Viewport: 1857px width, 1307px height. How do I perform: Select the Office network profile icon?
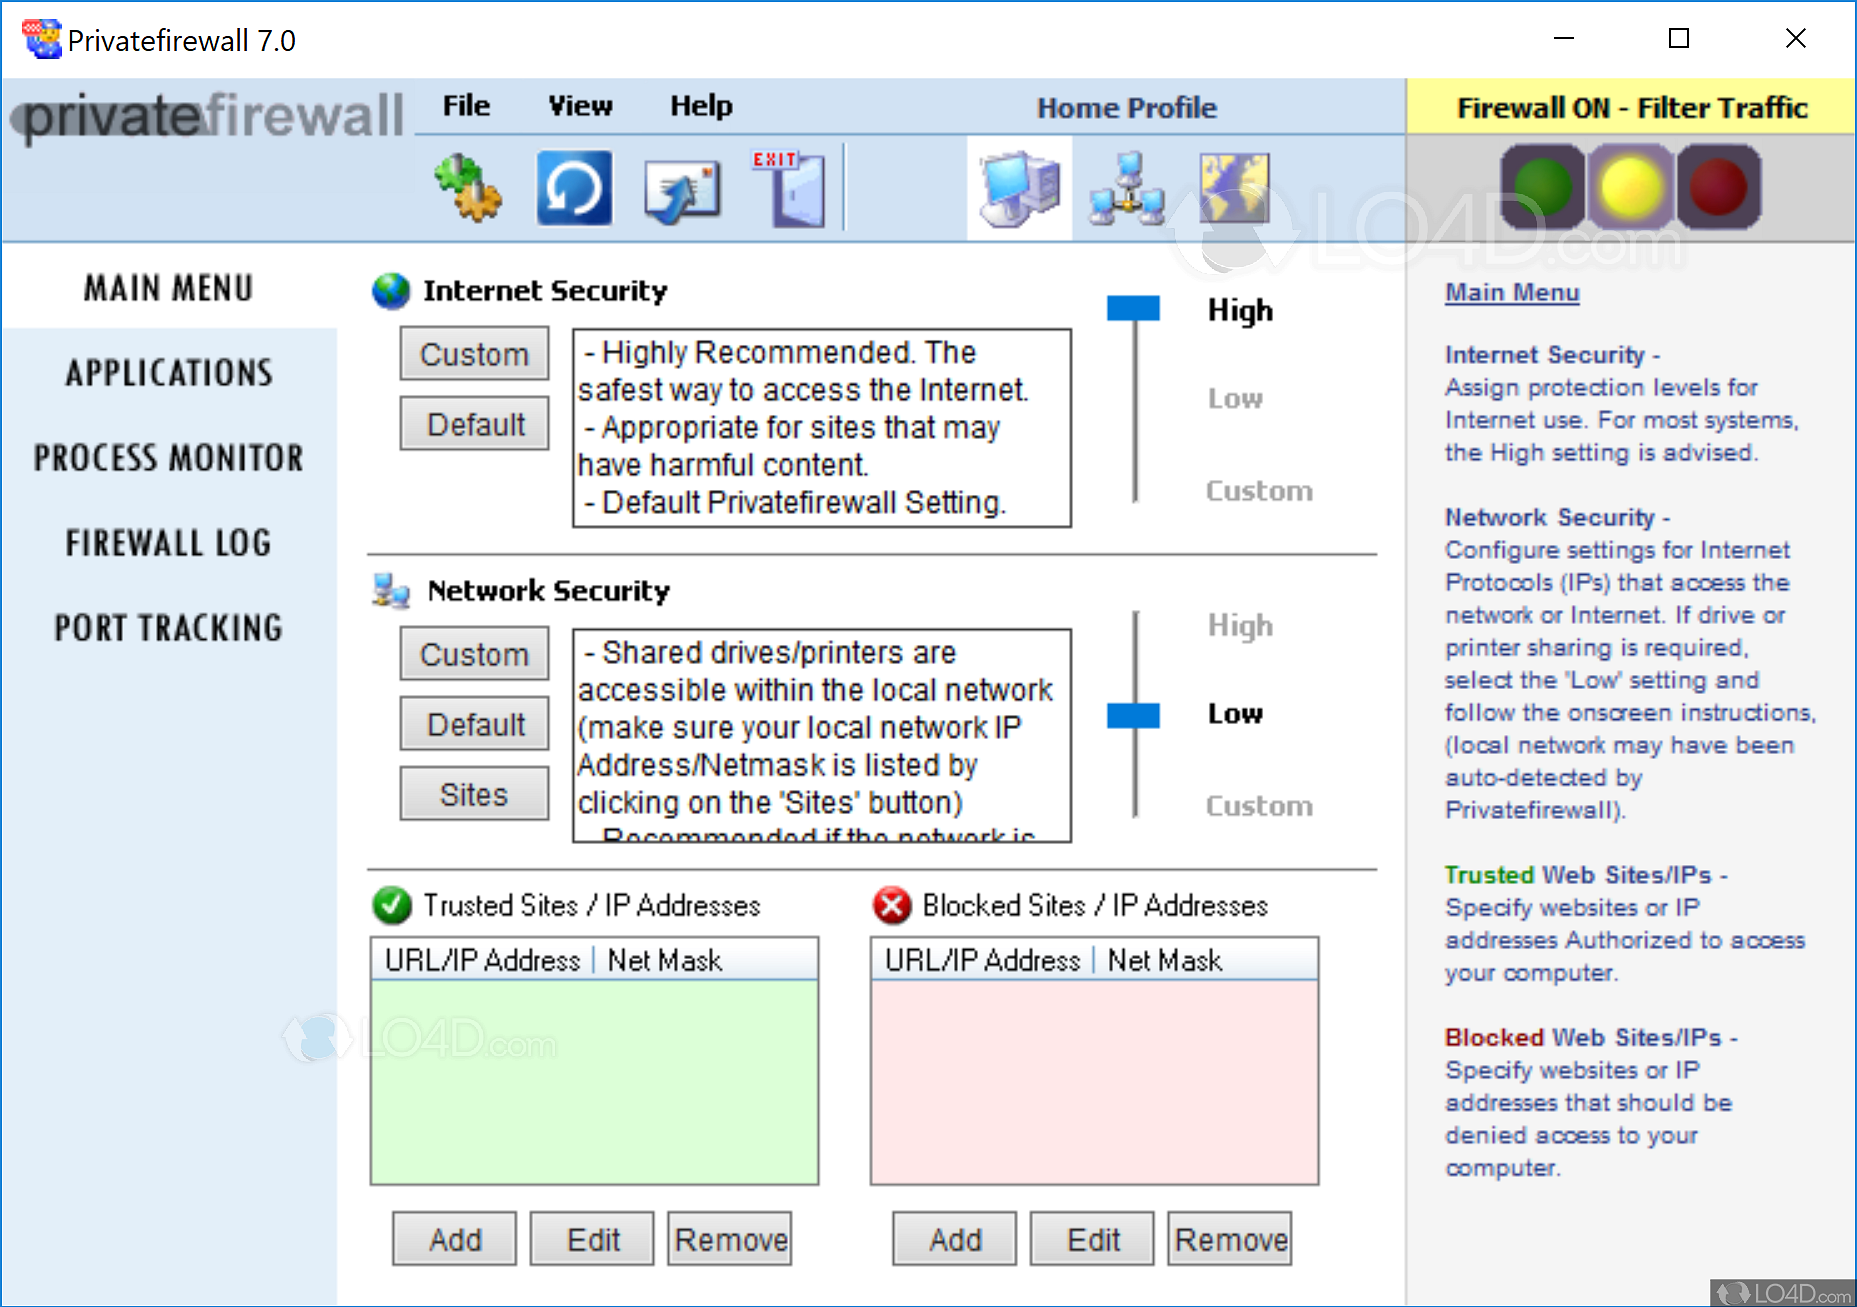click(x=1127, y=188)
